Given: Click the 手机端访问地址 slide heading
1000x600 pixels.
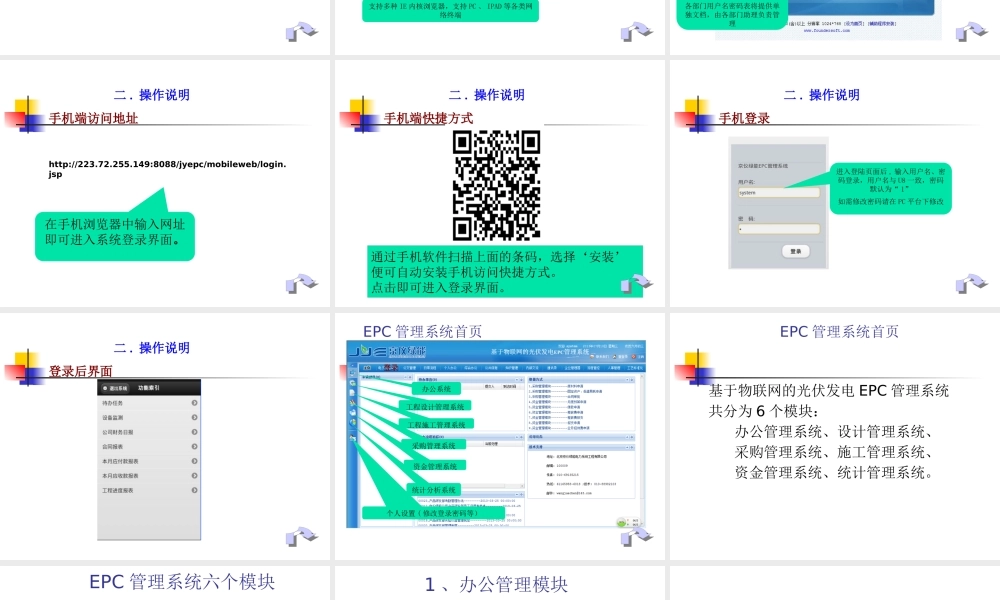Looking at the screenshot, I should 94,118.
